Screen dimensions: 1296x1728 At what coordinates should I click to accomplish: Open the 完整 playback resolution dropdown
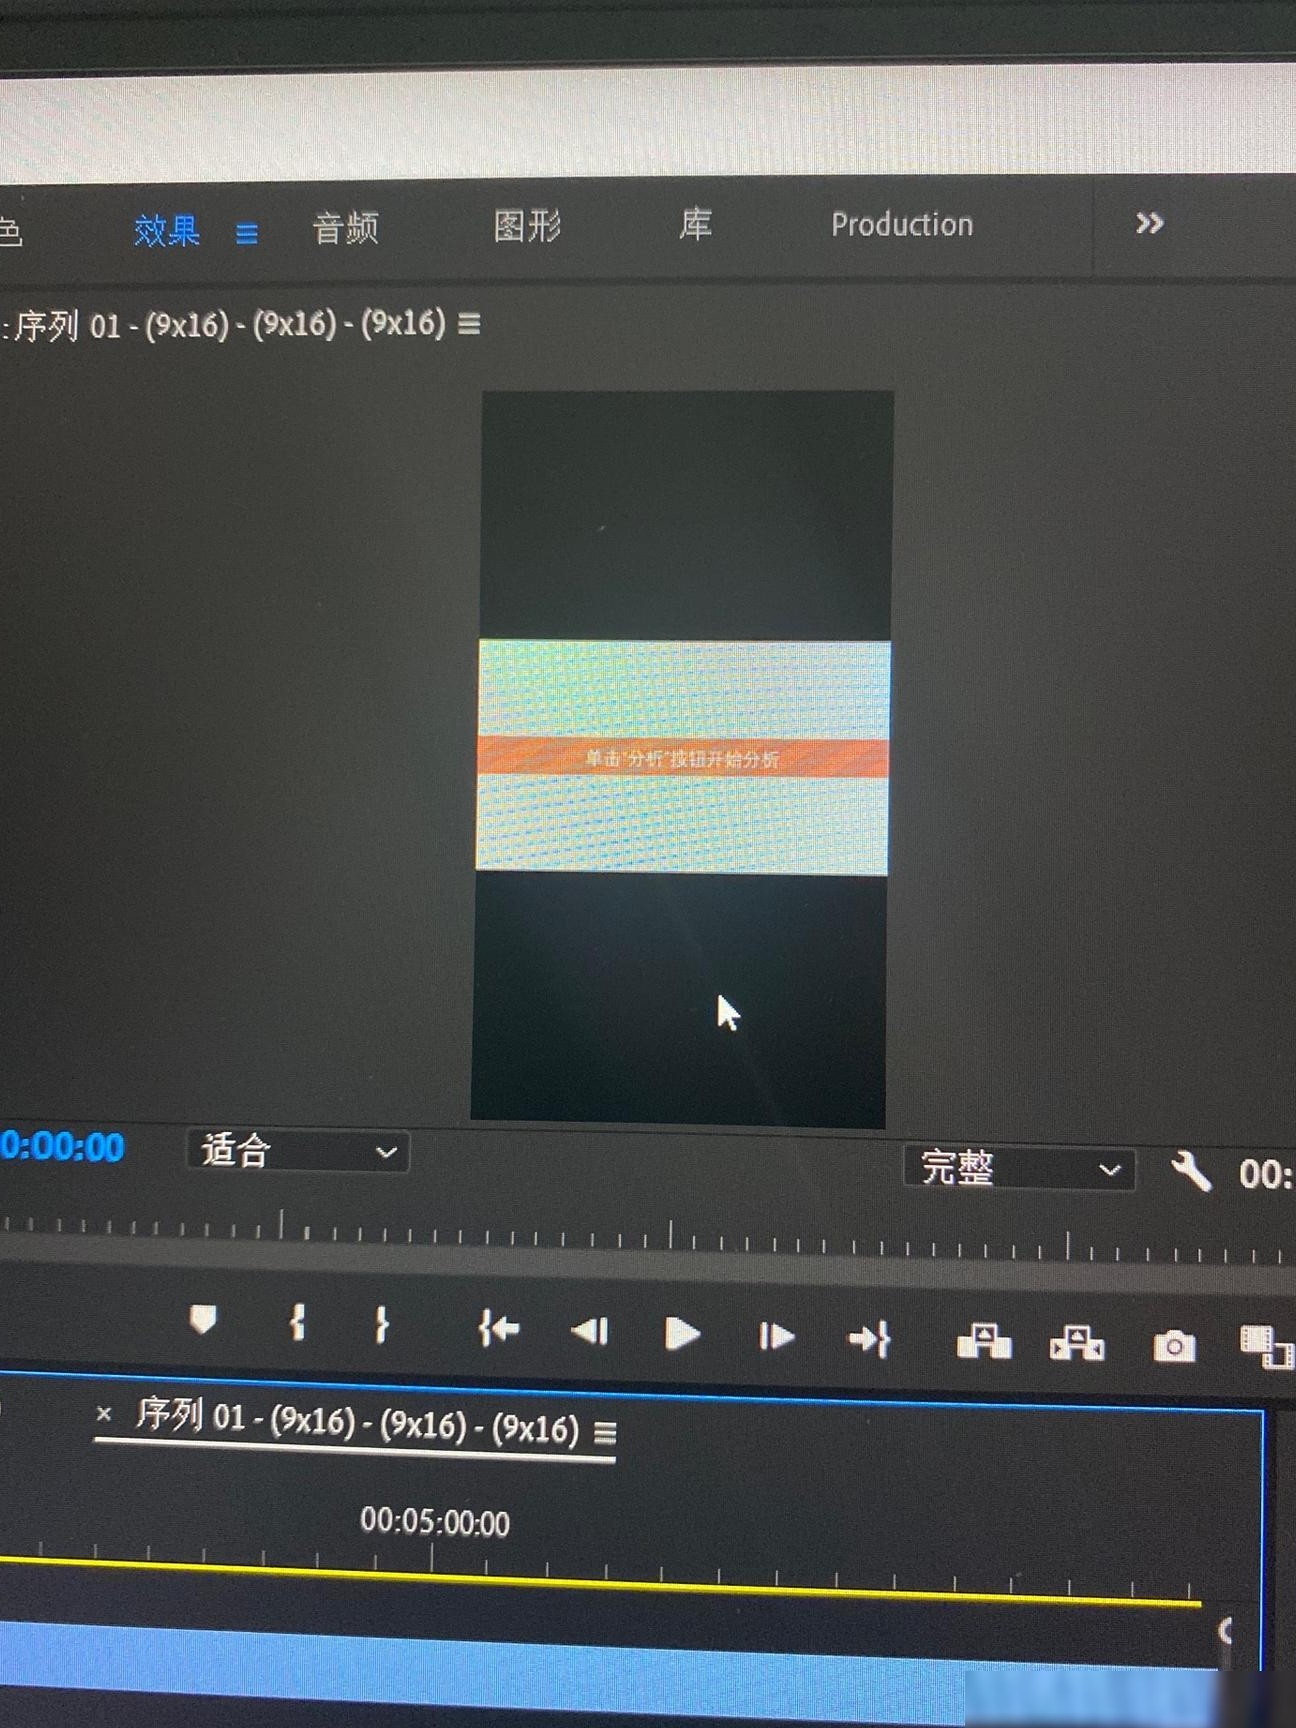coord(1019,1168)
